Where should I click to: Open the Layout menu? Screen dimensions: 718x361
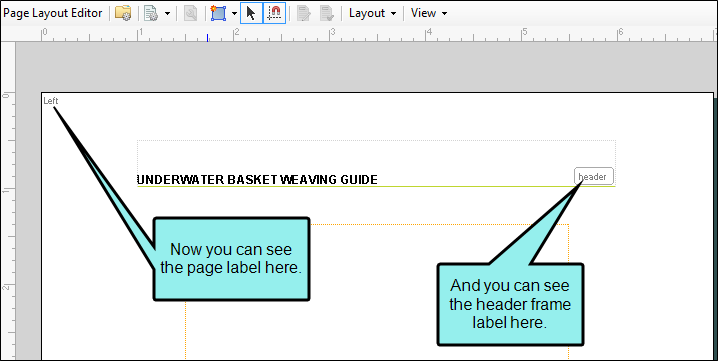[372, 13]
